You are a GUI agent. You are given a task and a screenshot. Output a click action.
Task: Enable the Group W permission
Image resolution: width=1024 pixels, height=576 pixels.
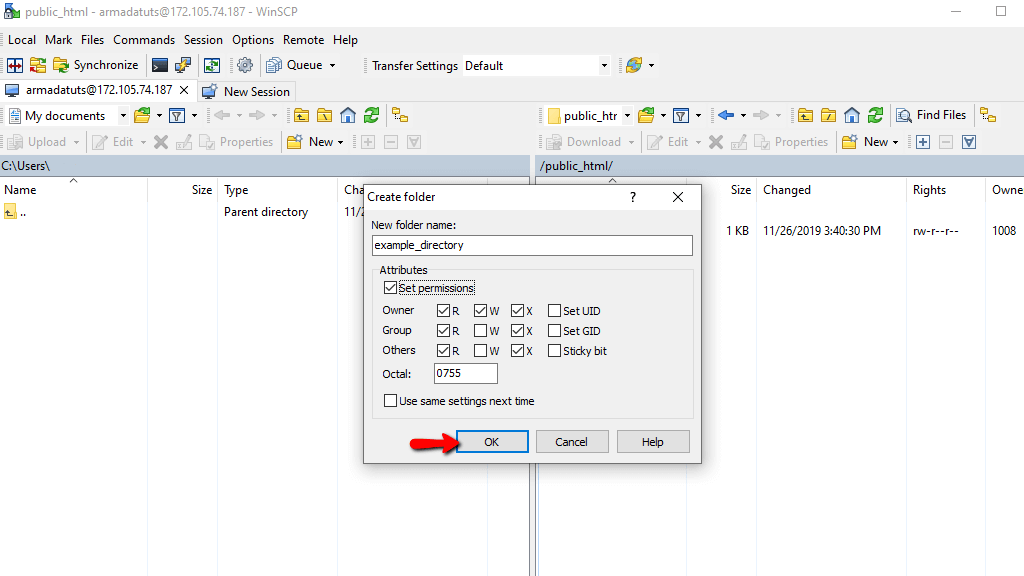point(481,331)
